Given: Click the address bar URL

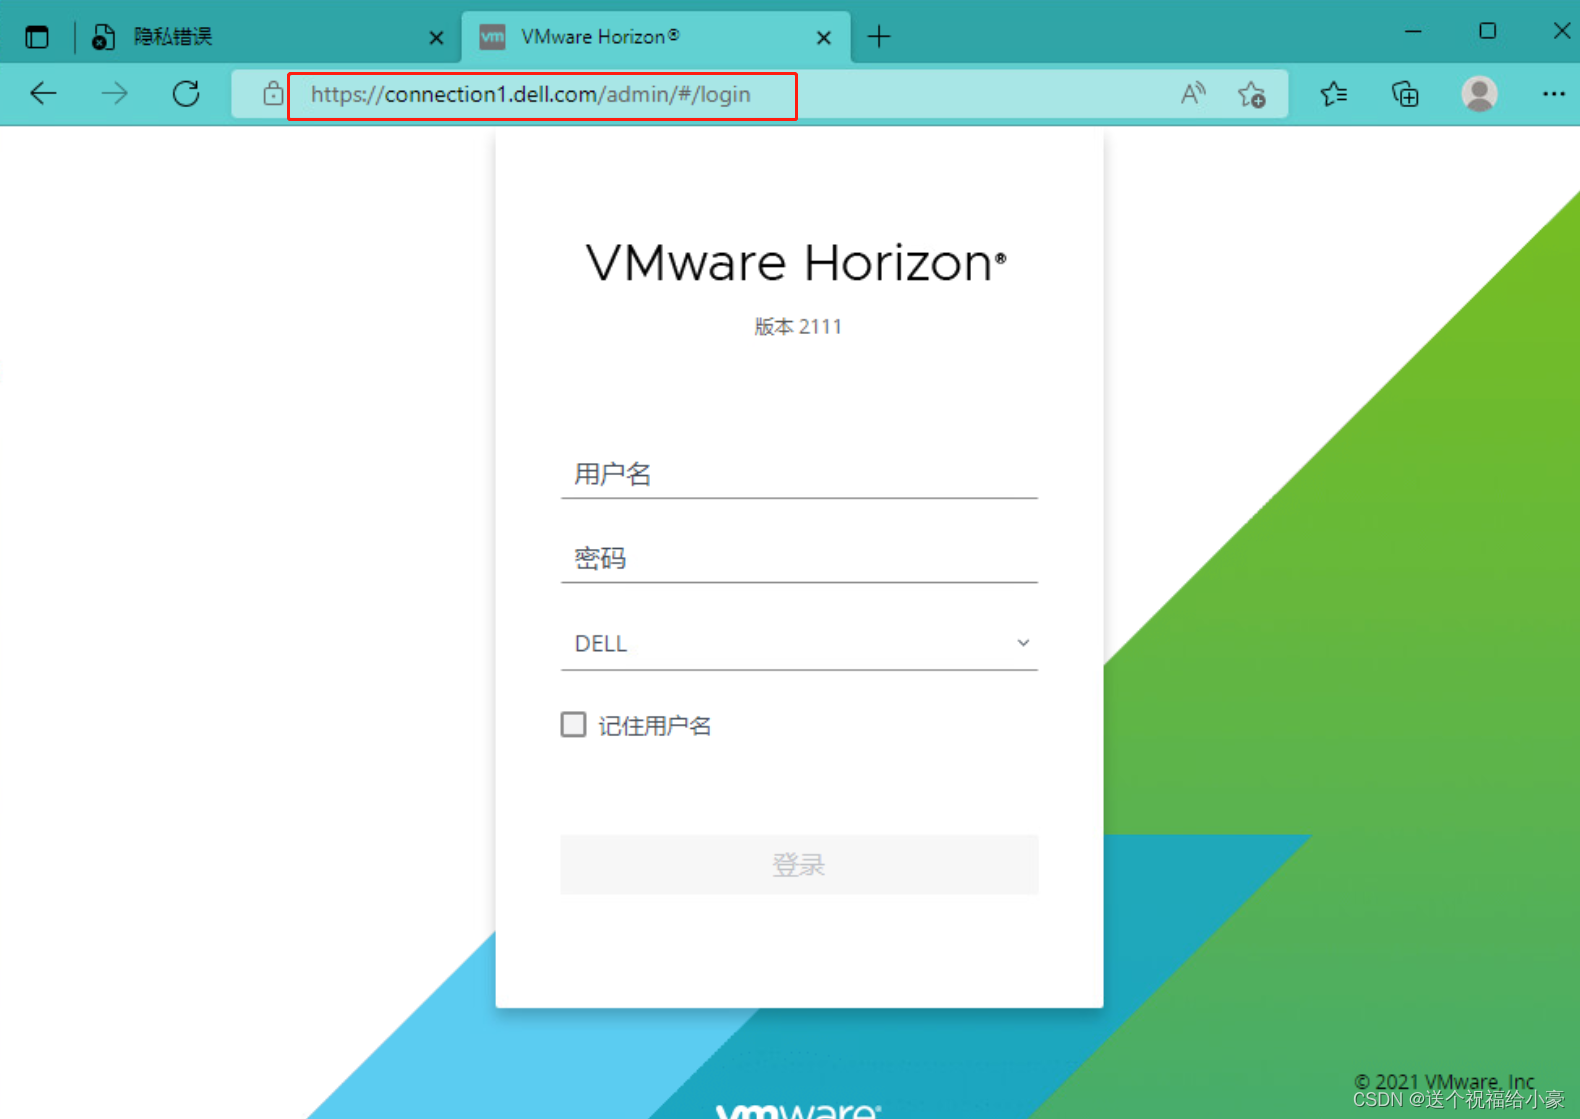Looking at the screenshot, I should click(x=530, y=94).
